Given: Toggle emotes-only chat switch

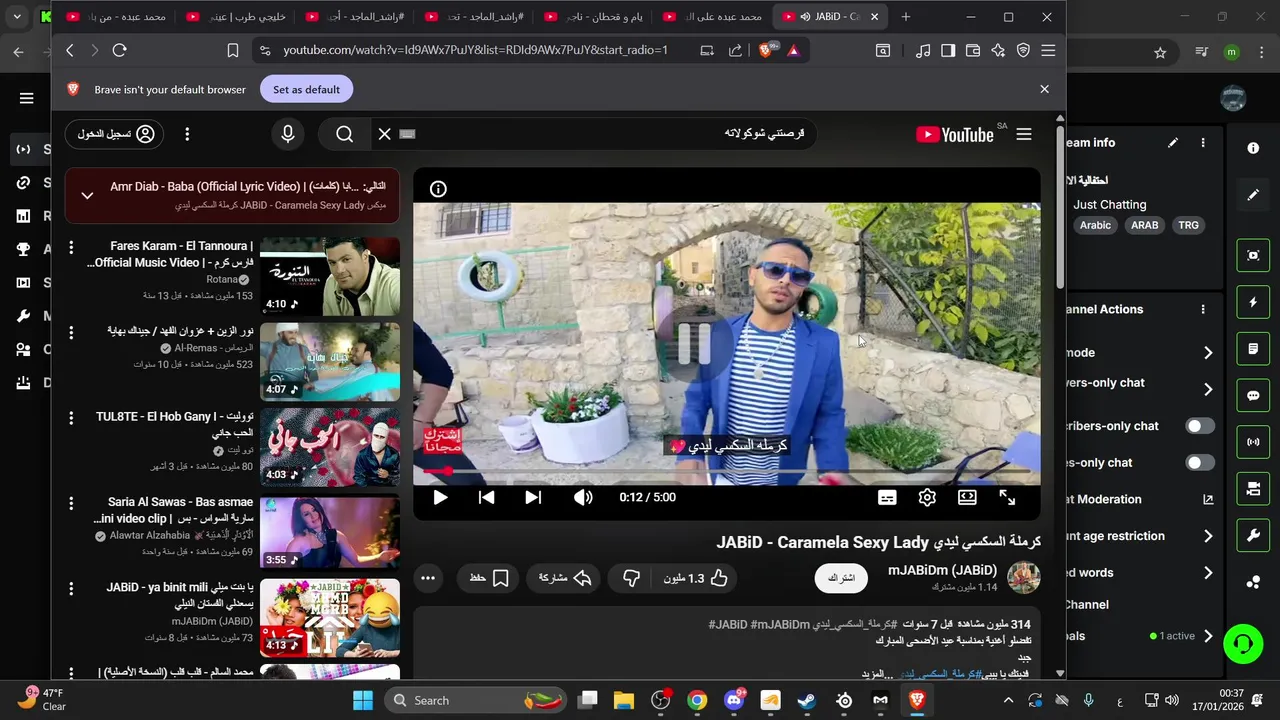Looking at the screenshot, I should click(1200, 462).
